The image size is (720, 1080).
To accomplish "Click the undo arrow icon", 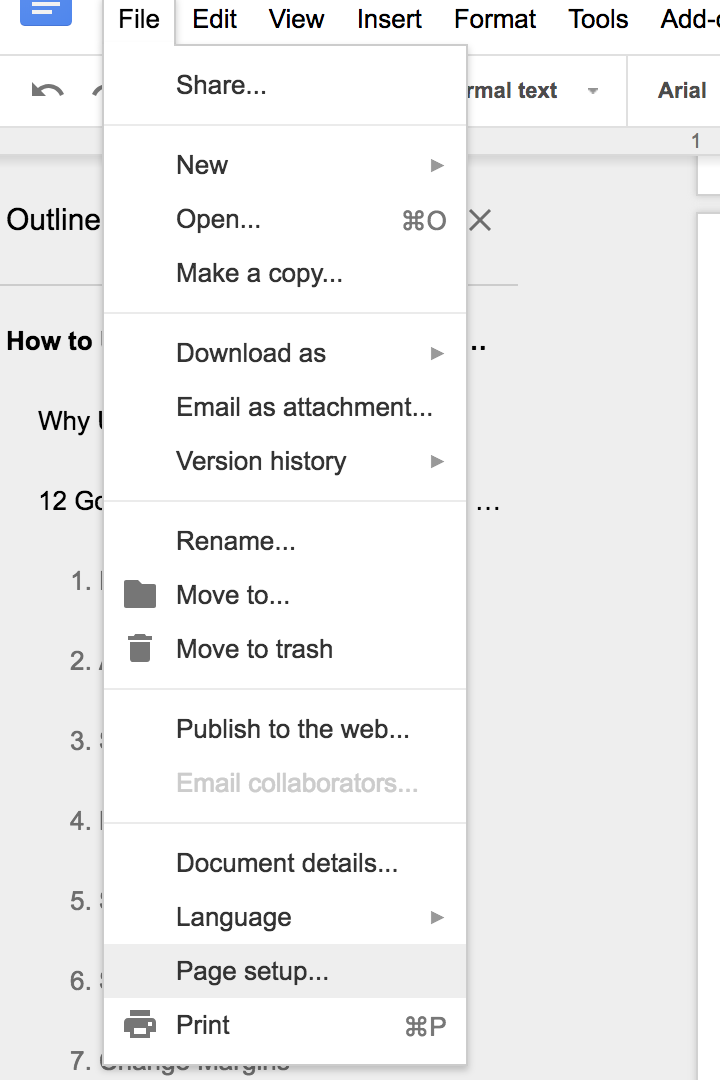I will [x=47, y=91].
